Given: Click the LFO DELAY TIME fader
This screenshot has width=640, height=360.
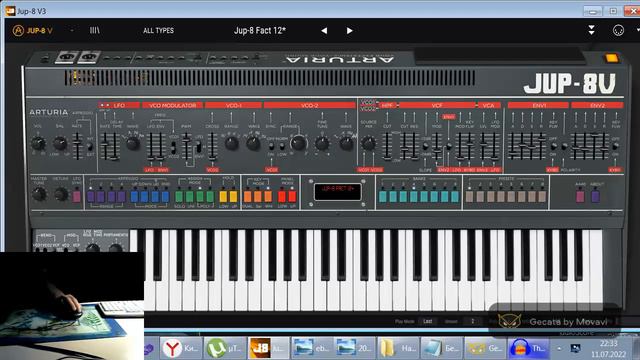Looking at the screenshot, I should click(115, 146).
